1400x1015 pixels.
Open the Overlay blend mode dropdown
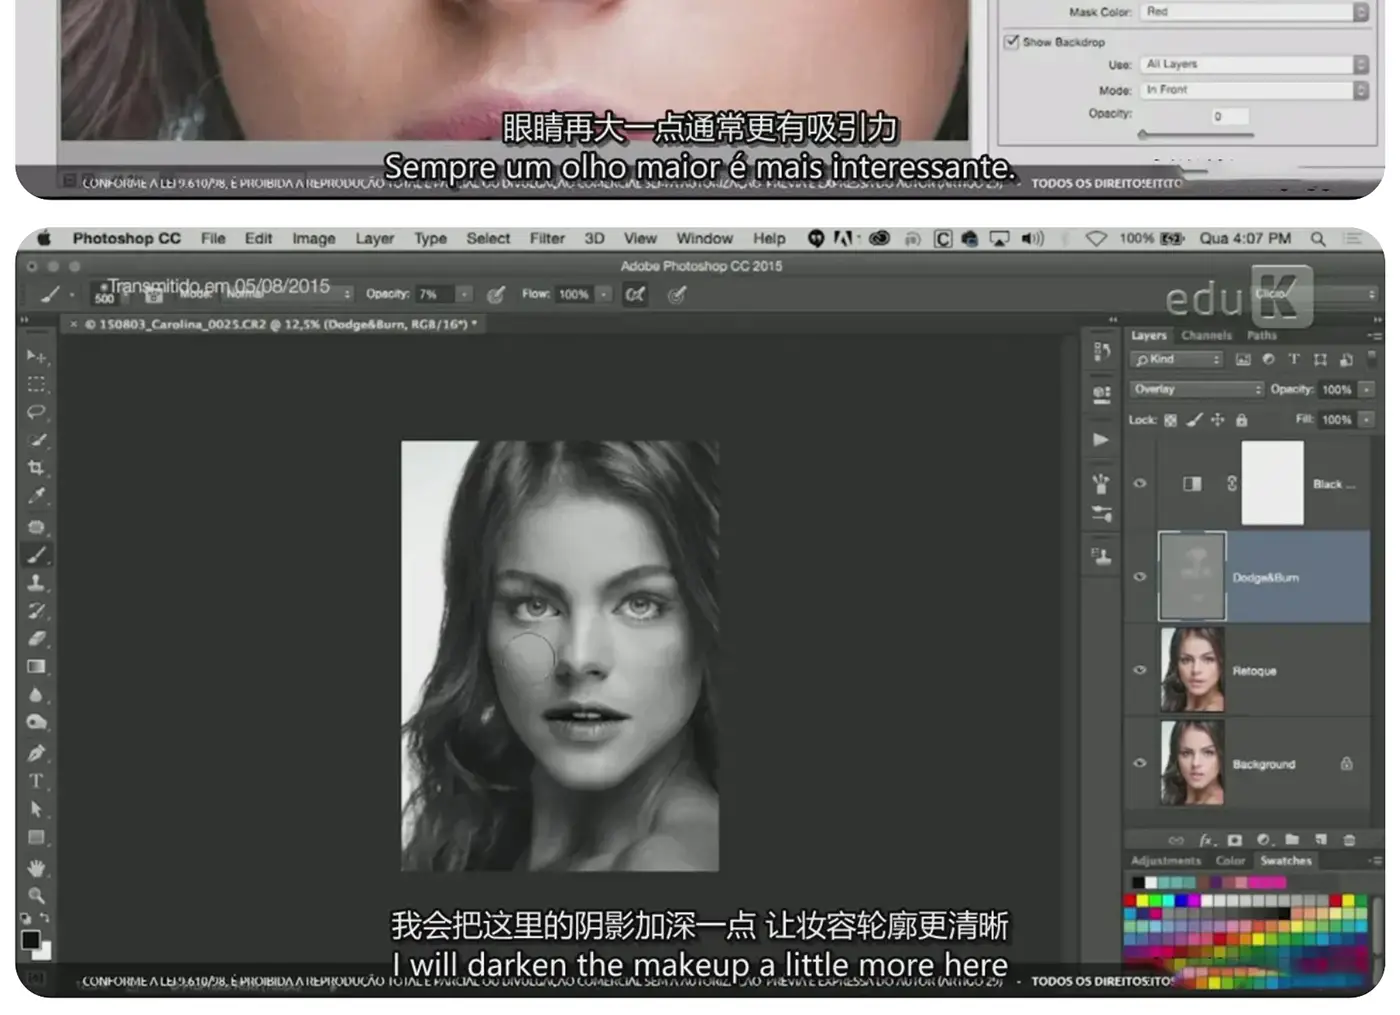1197,389
